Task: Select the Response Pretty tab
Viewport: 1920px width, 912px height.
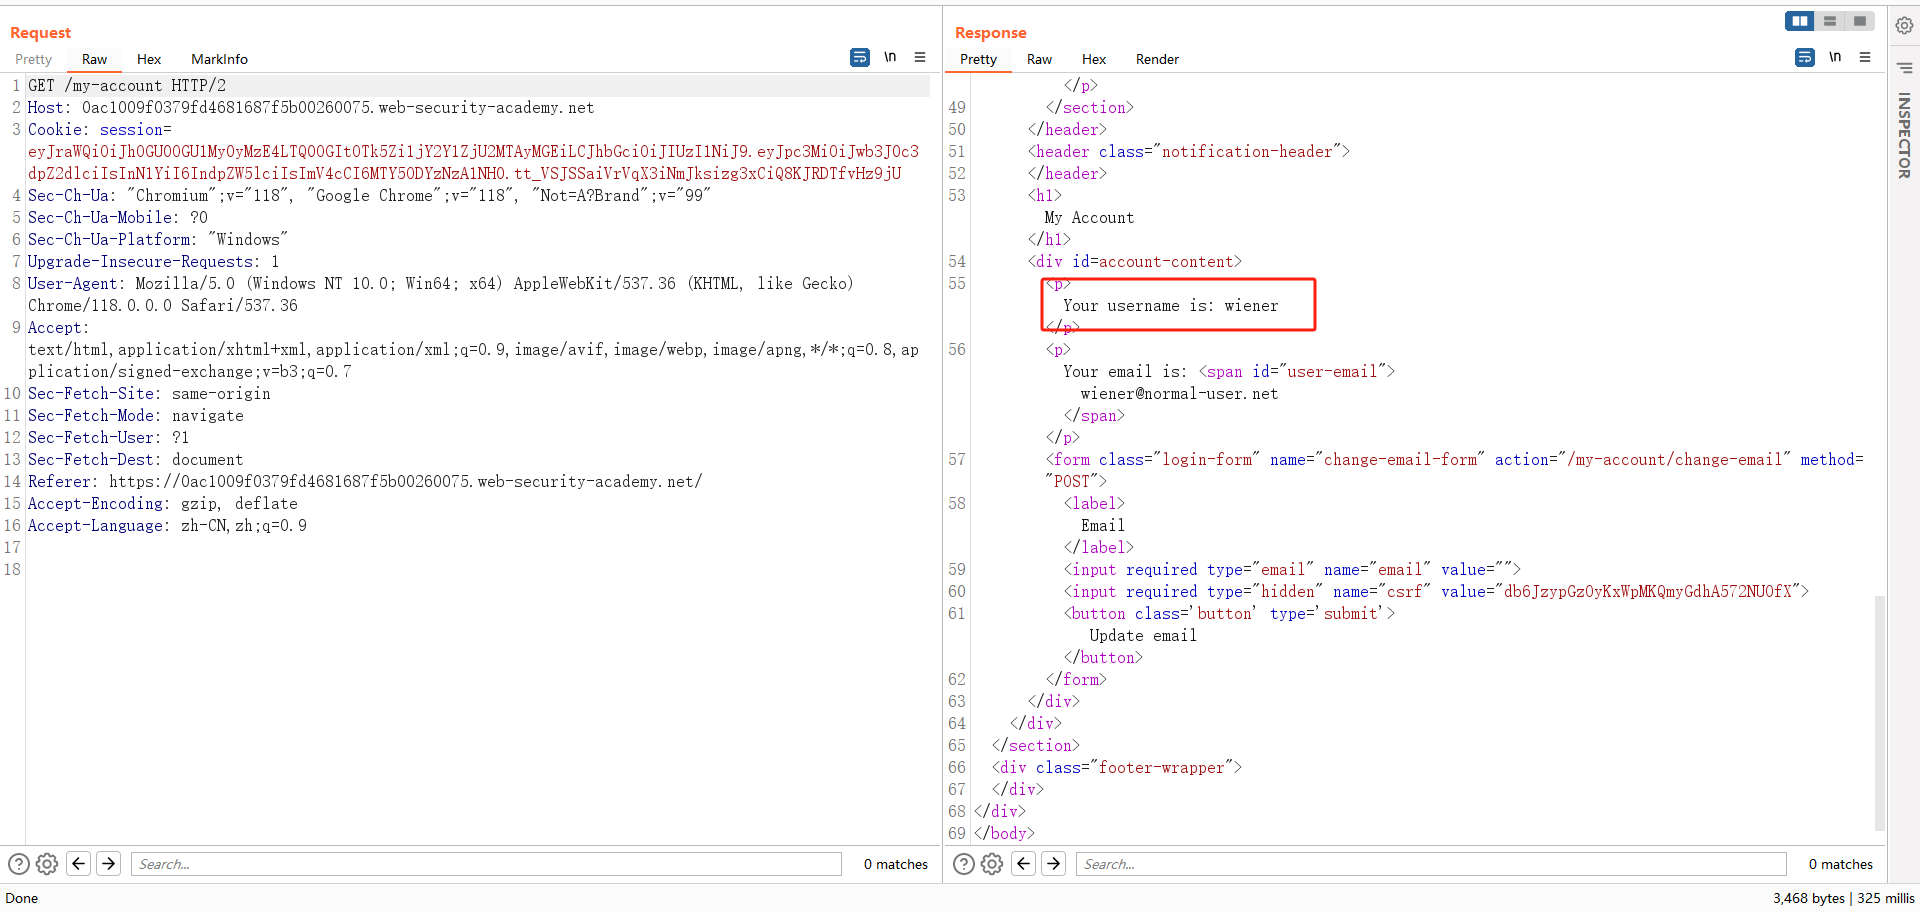Action: coord(978,59)
